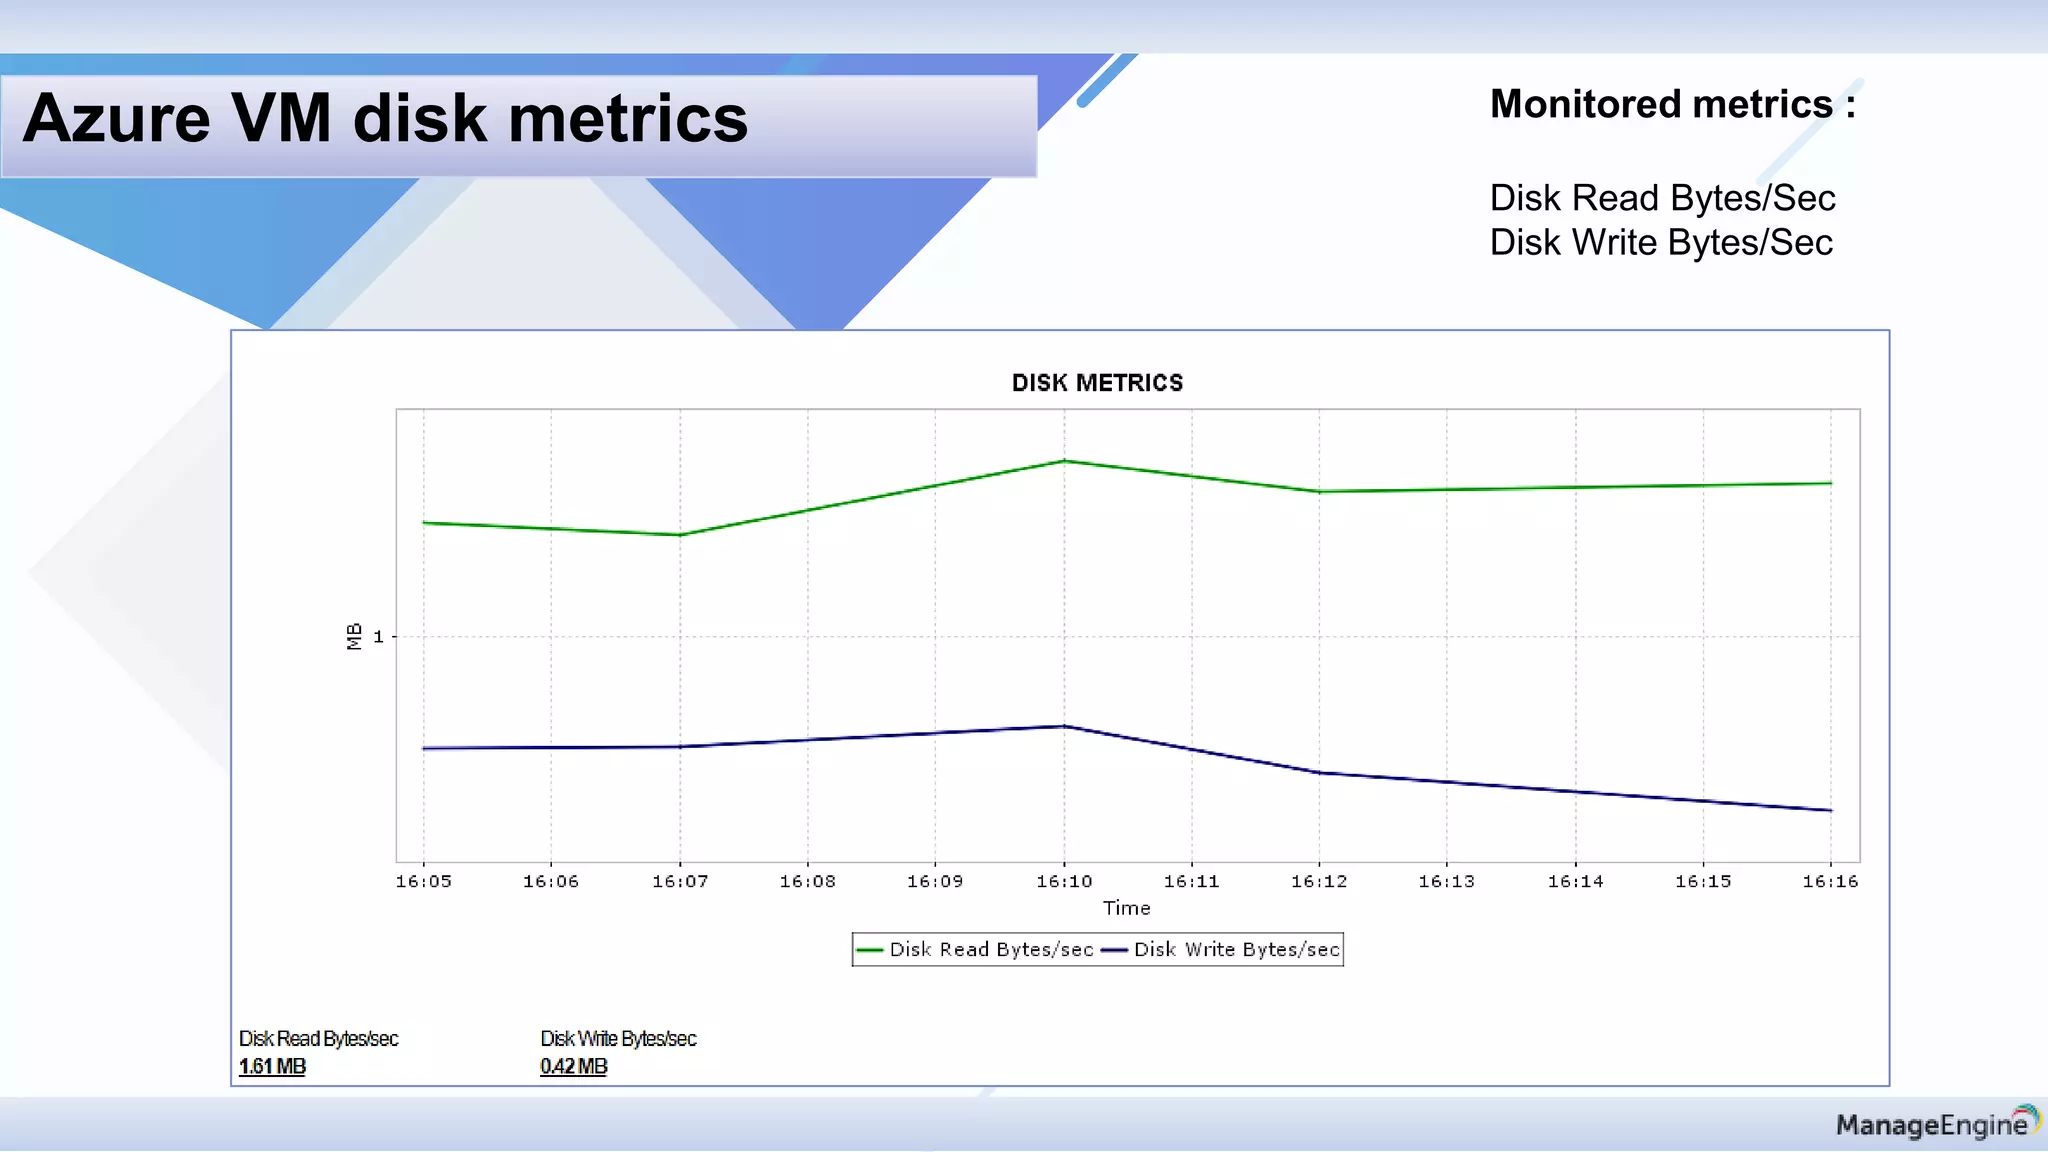Click the Time x-axis title
The width and height of the screenshot is (2048, 1152).
(1127, 908)
